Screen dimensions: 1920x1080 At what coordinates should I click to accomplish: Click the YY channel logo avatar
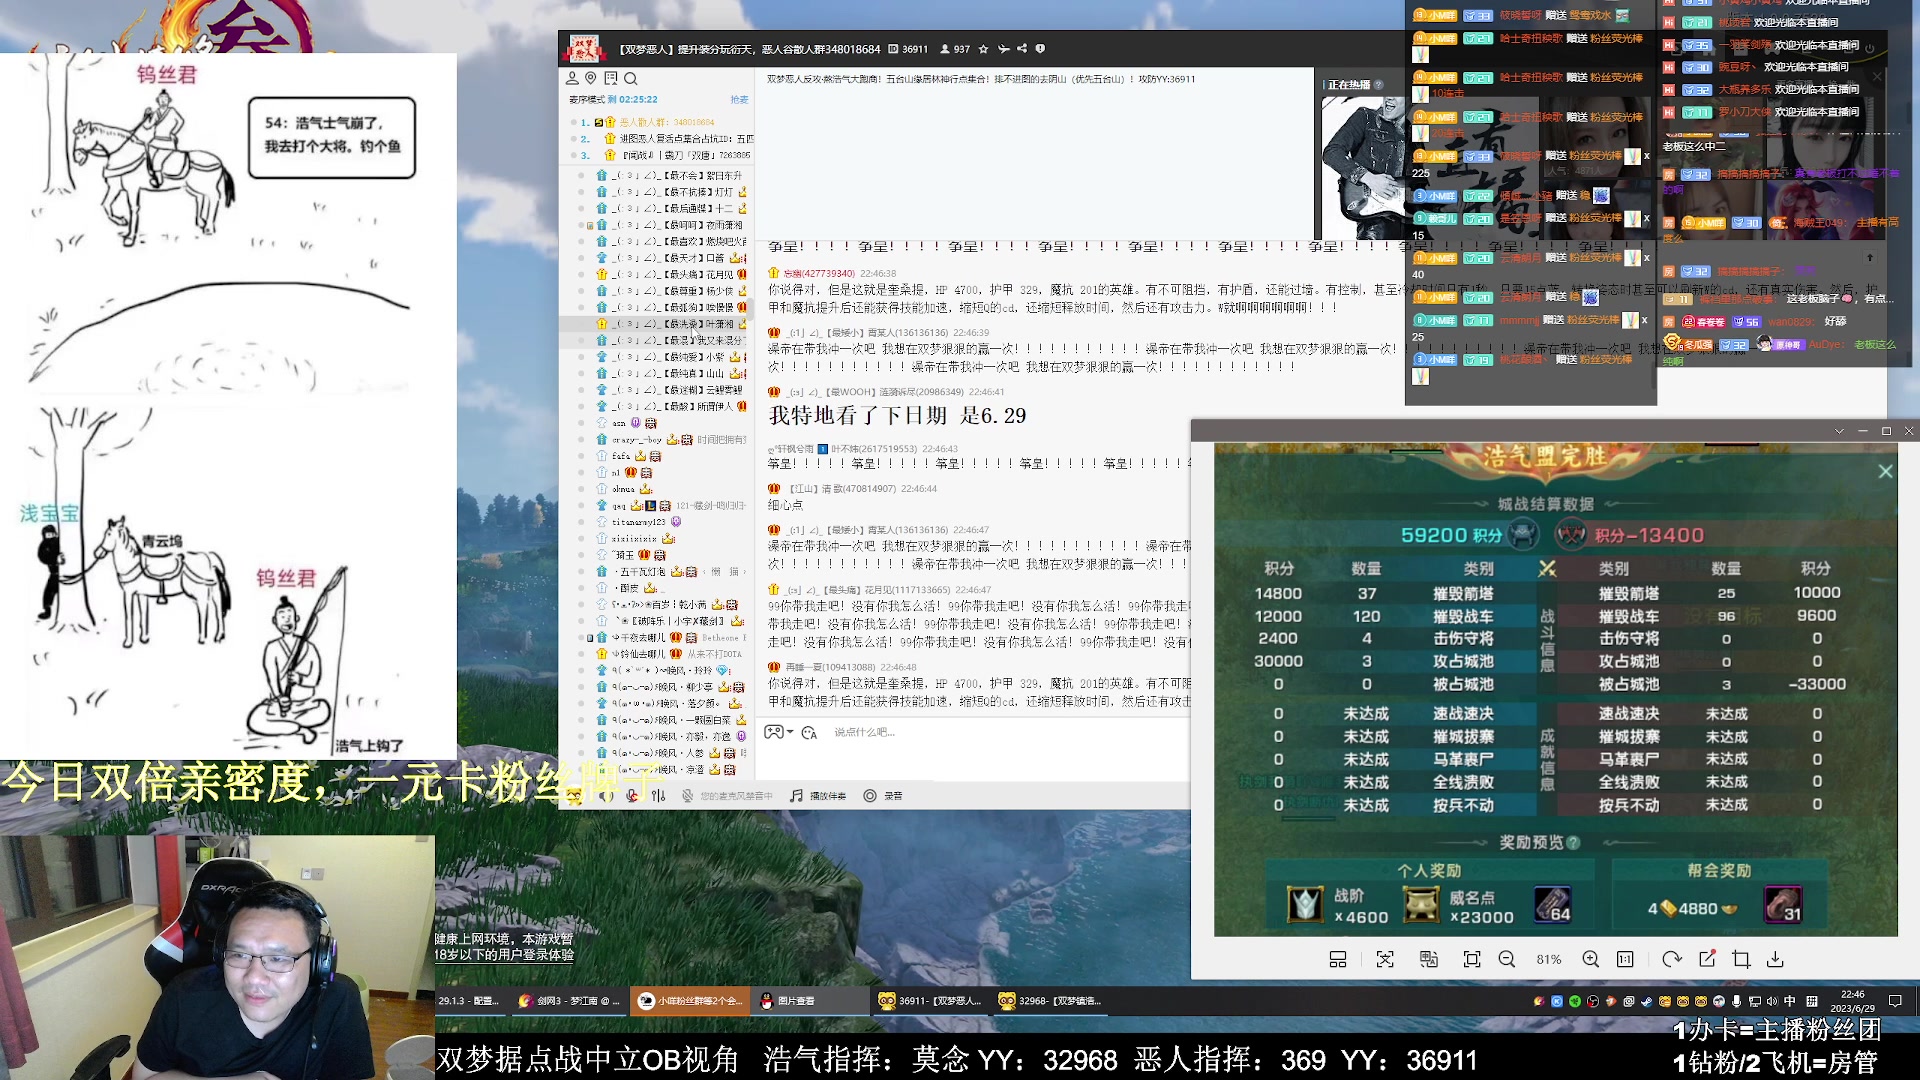point(583,49)
